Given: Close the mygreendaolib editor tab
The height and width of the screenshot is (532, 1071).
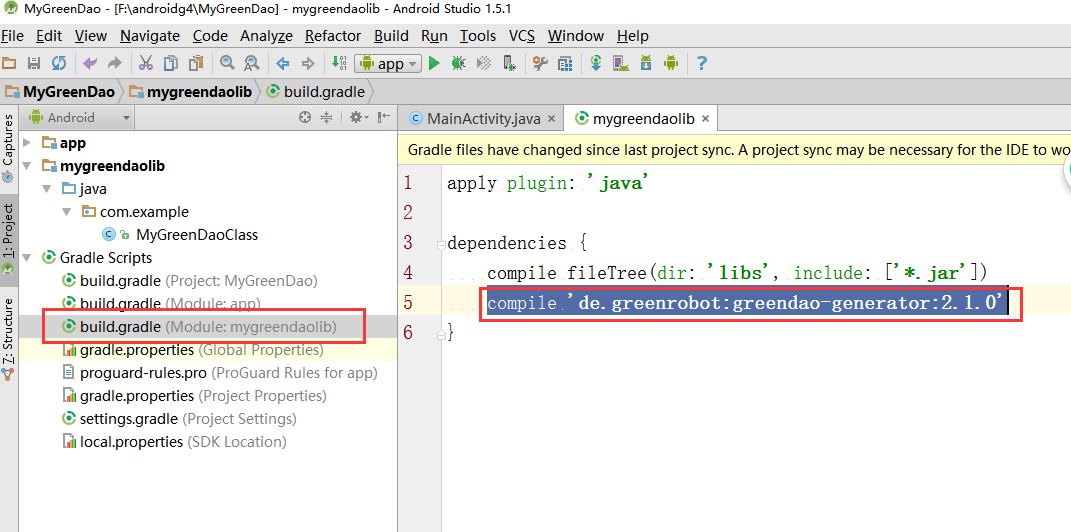Looking at the screenshot, I should pos(706,119).
